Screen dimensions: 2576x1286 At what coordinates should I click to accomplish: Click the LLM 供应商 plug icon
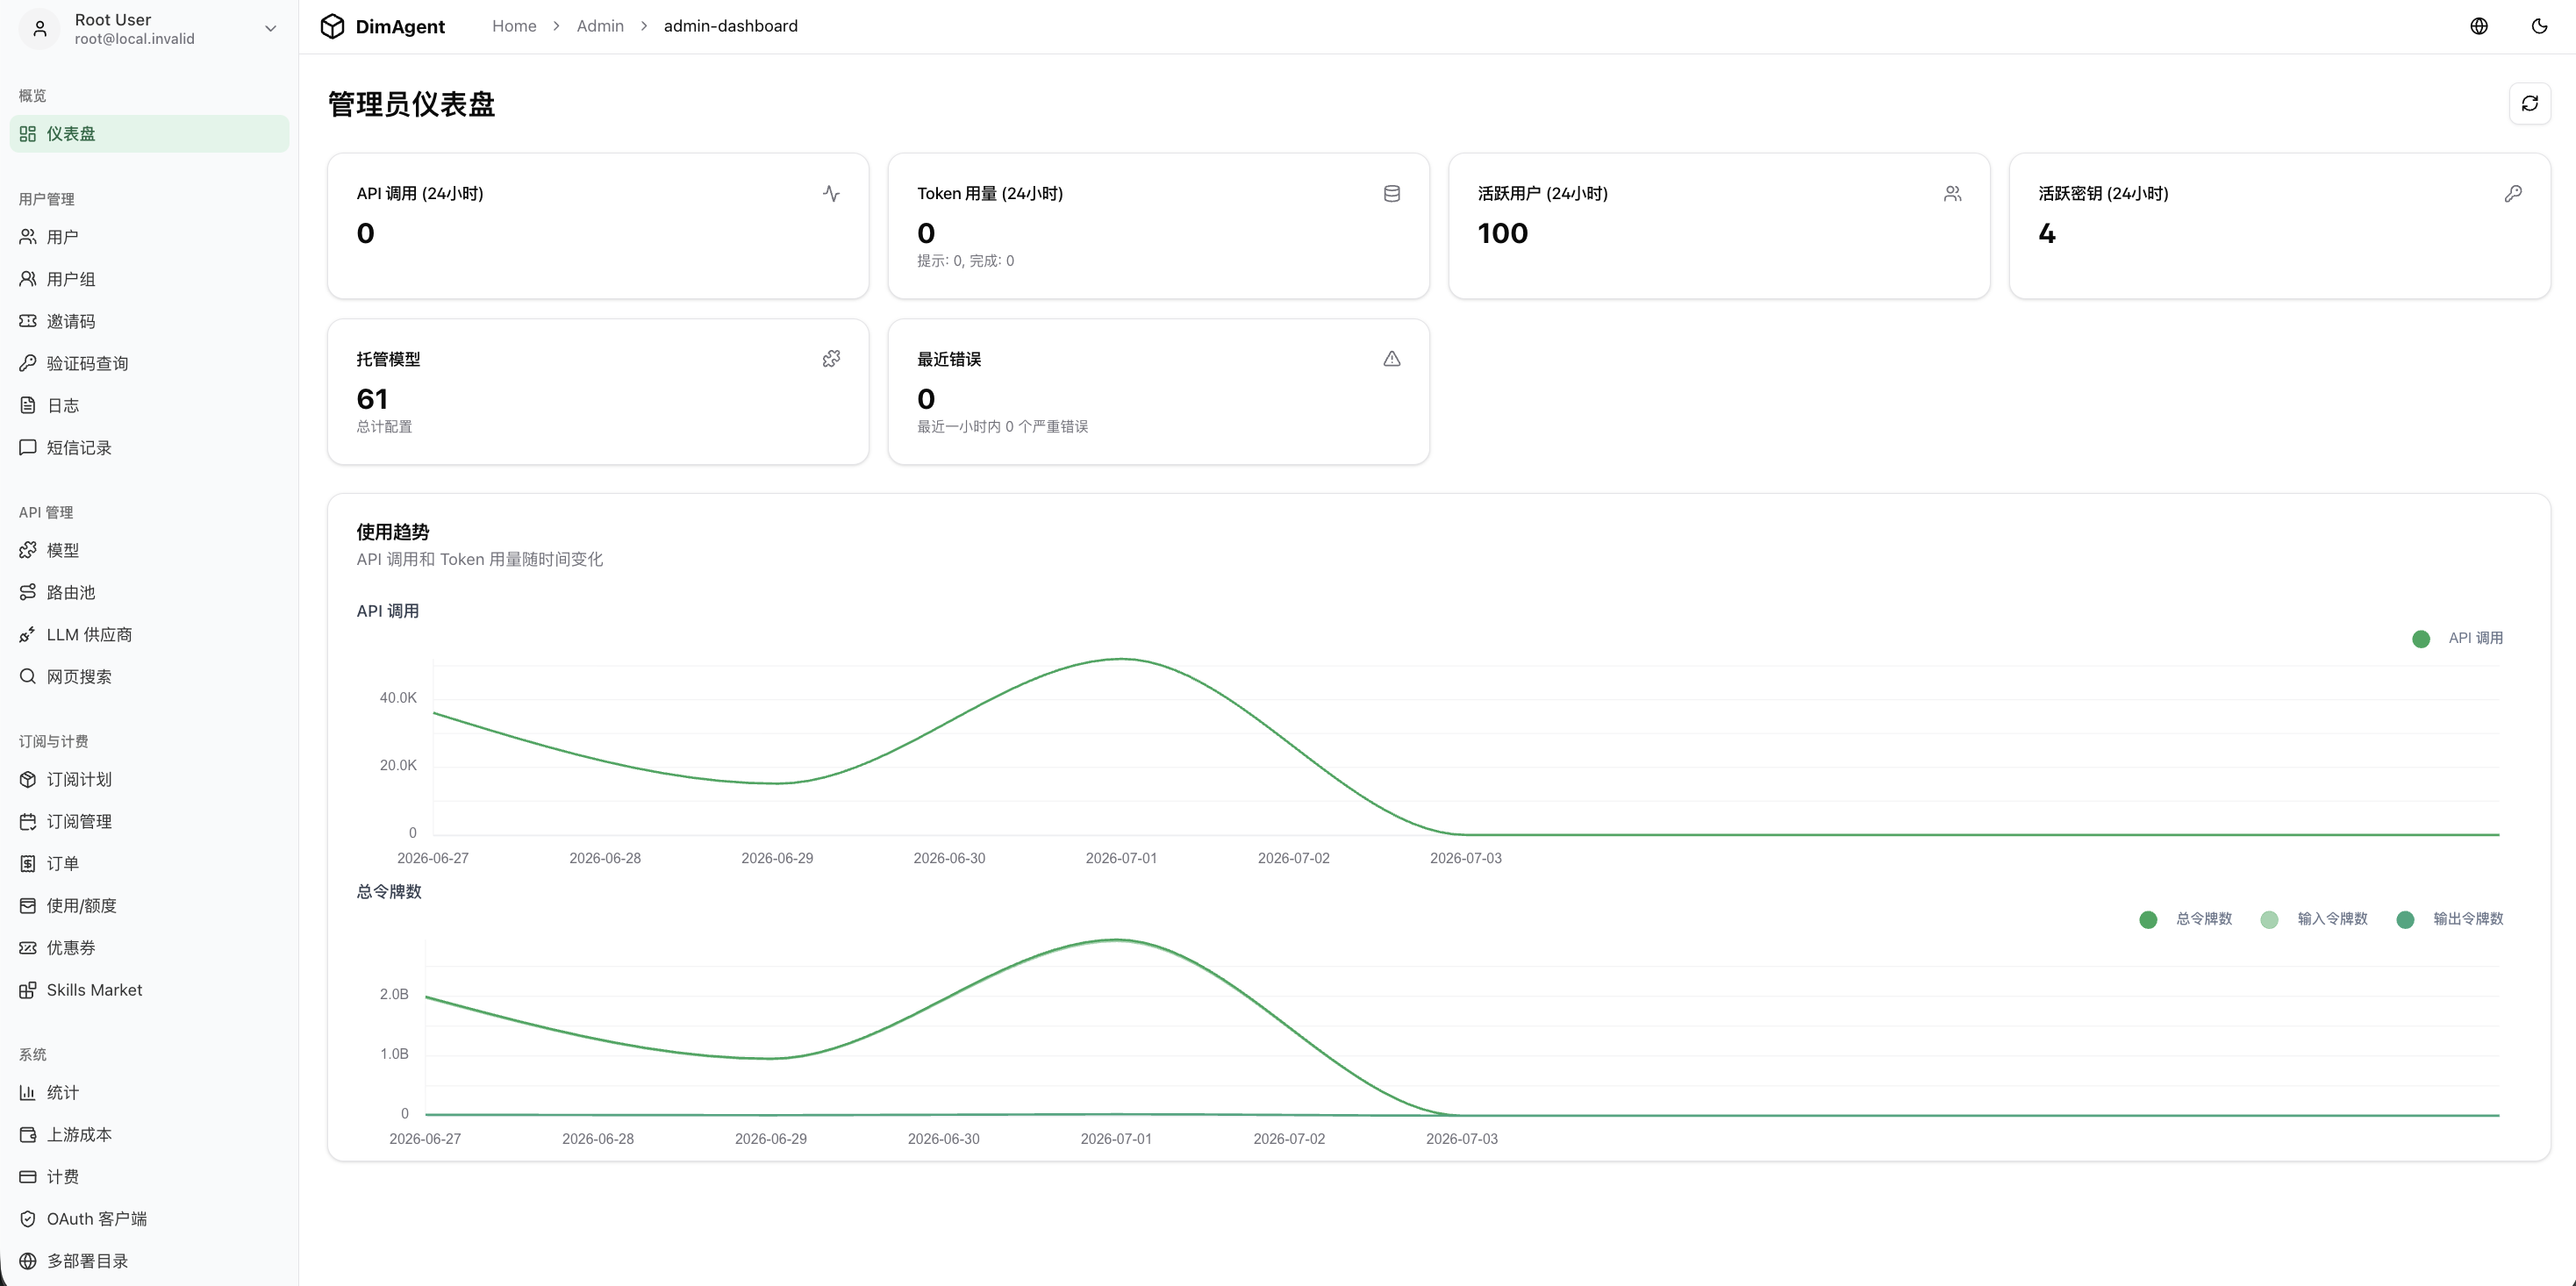[28, 634]
